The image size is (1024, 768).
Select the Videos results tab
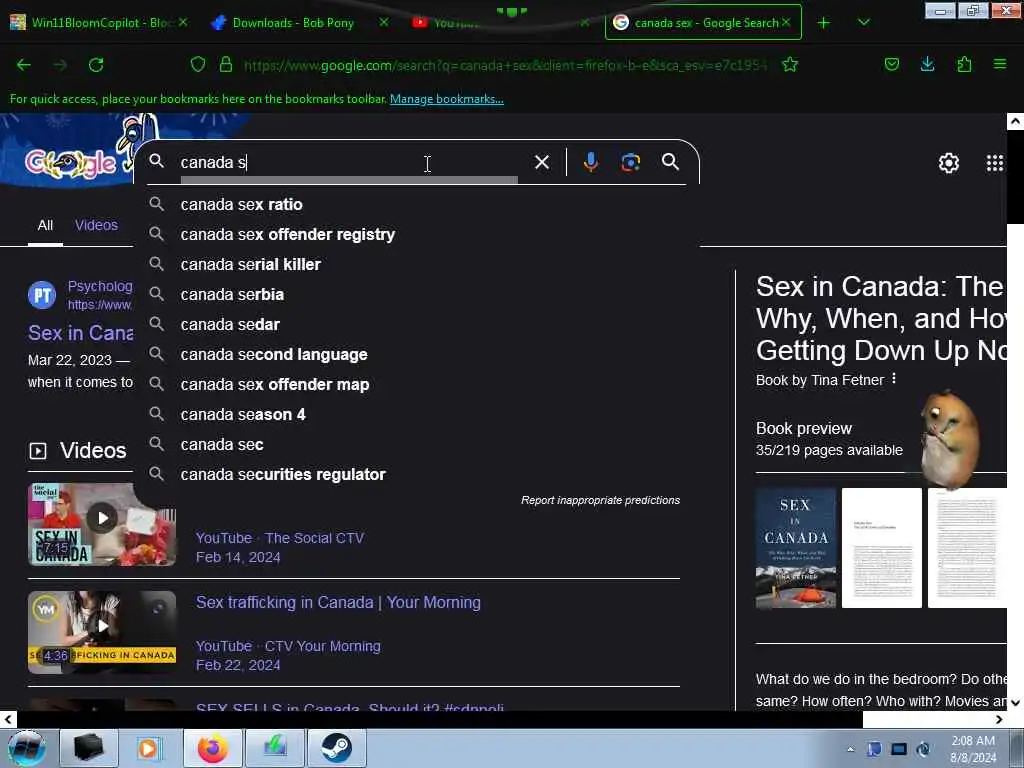[96, 225]
